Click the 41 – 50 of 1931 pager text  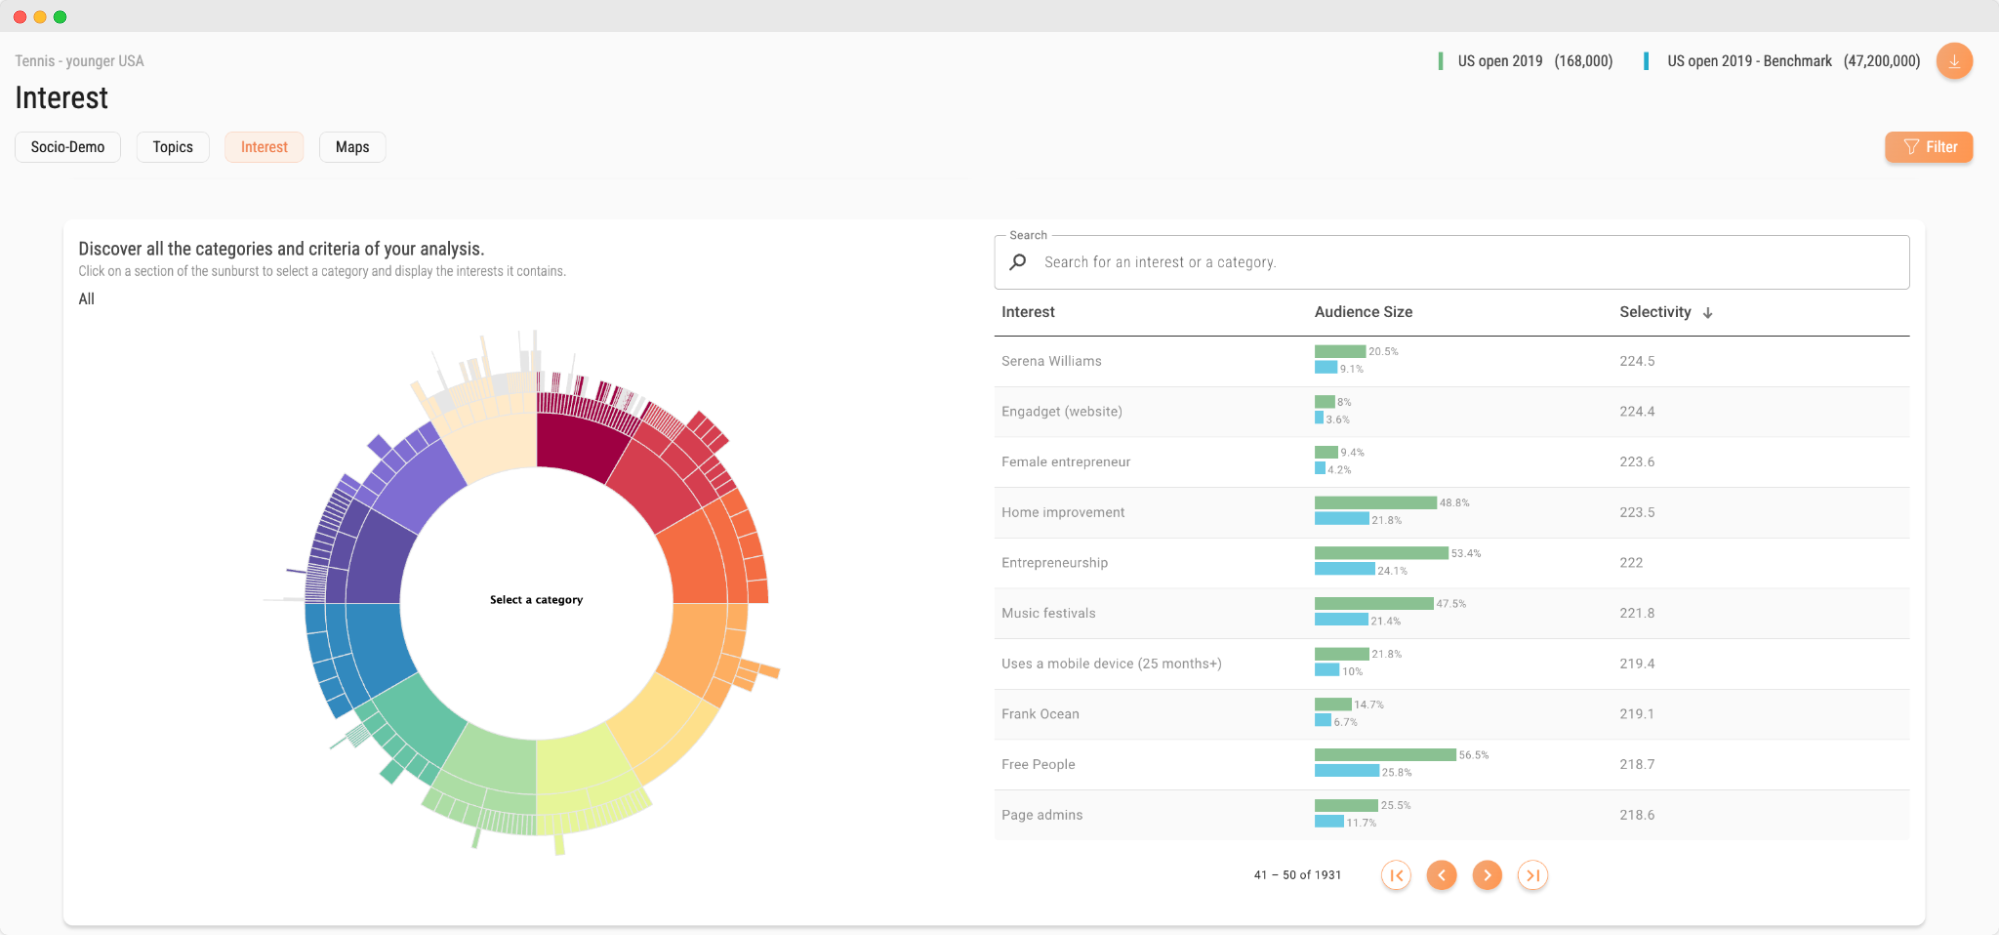[x=1297, y=875]
